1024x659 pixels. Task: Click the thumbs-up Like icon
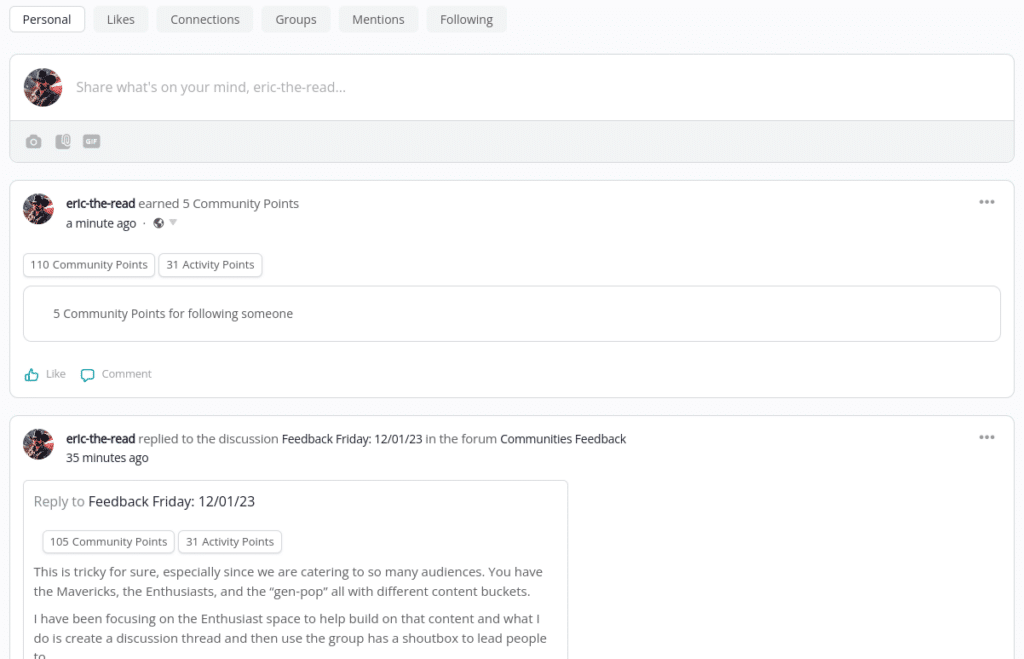32,375
